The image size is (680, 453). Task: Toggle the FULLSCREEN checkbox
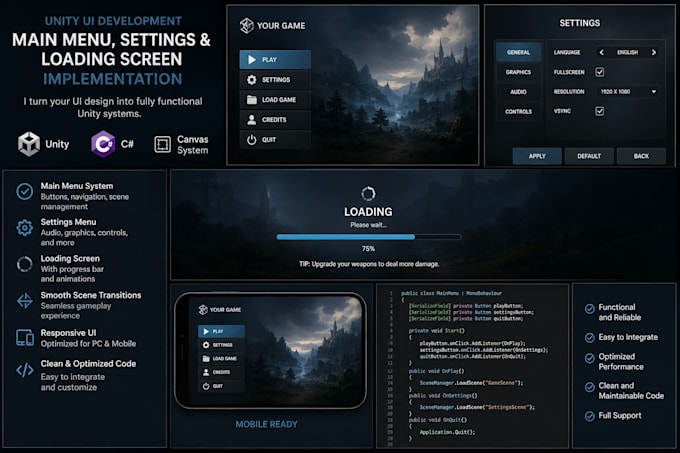coord(600,72)
